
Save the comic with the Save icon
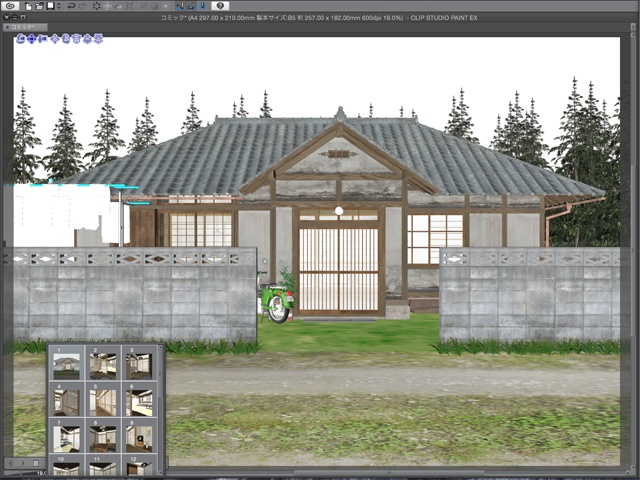pos(50,6)
